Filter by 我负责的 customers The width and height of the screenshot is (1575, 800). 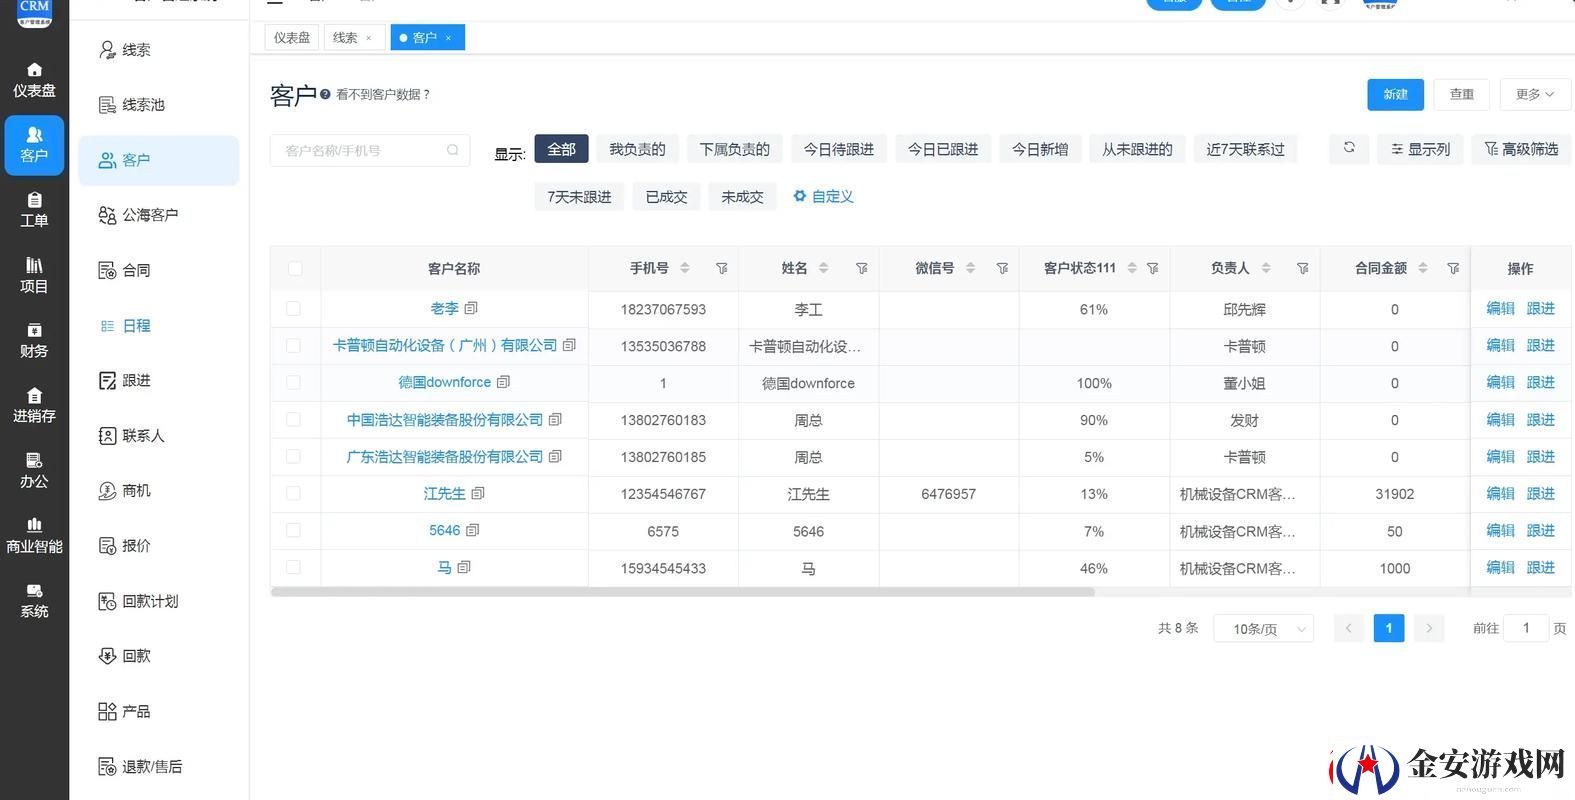tap(637, 149)
